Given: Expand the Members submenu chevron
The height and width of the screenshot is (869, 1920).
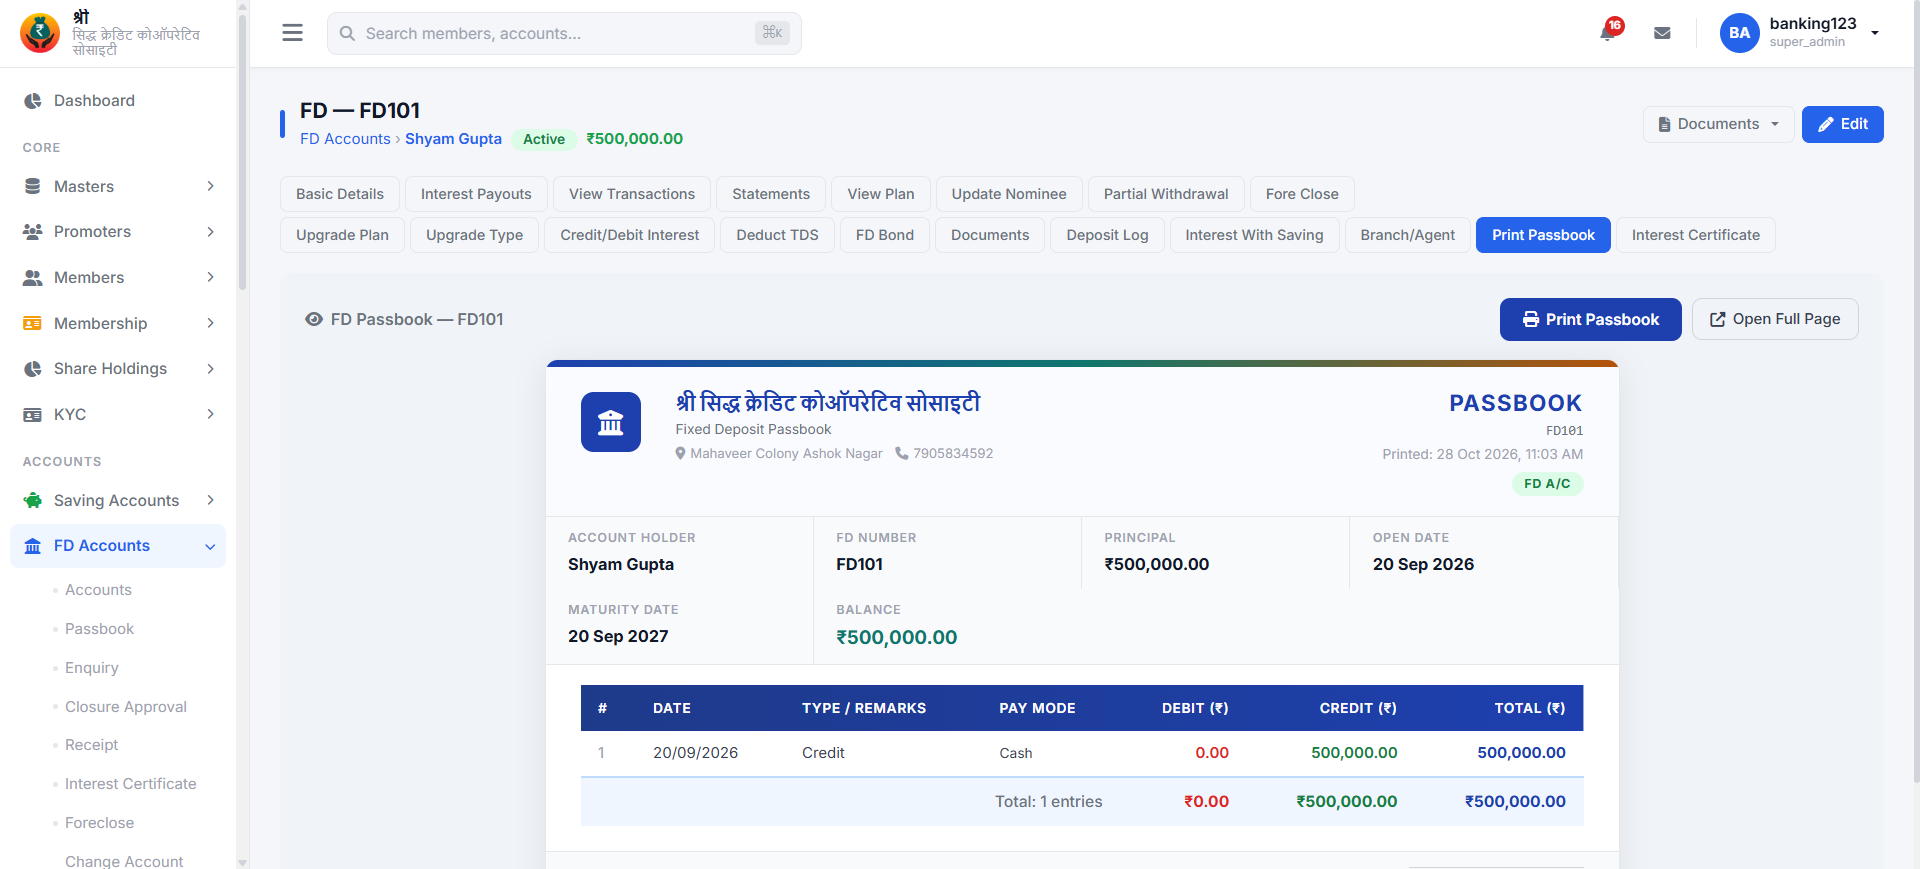Looking at the screenshot, I should (x=210, y=277).
